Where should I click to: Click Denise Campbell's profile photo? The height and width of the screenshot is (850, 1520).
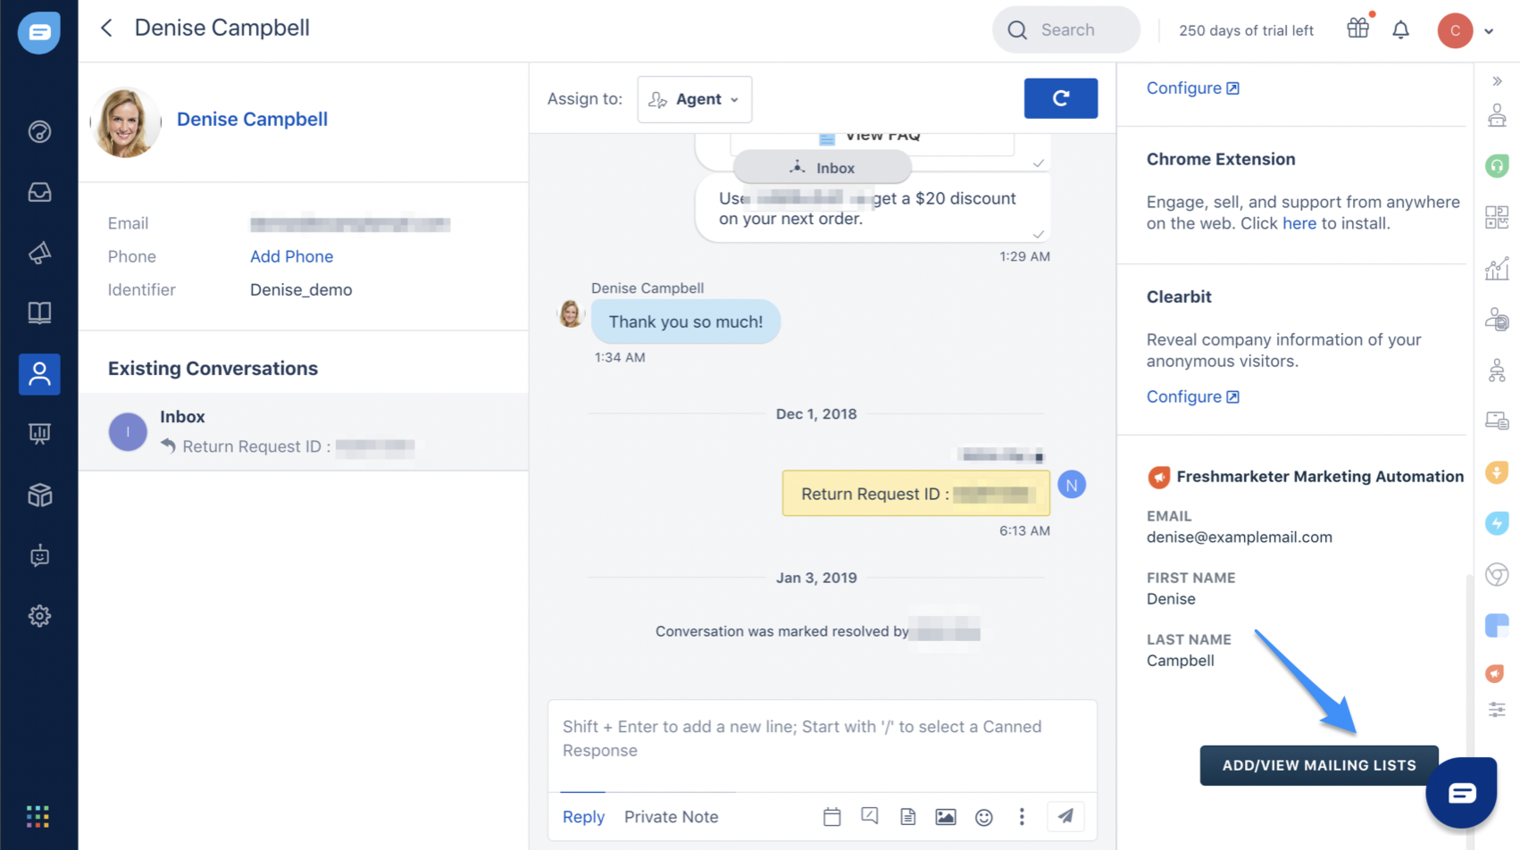click(126, 122)
